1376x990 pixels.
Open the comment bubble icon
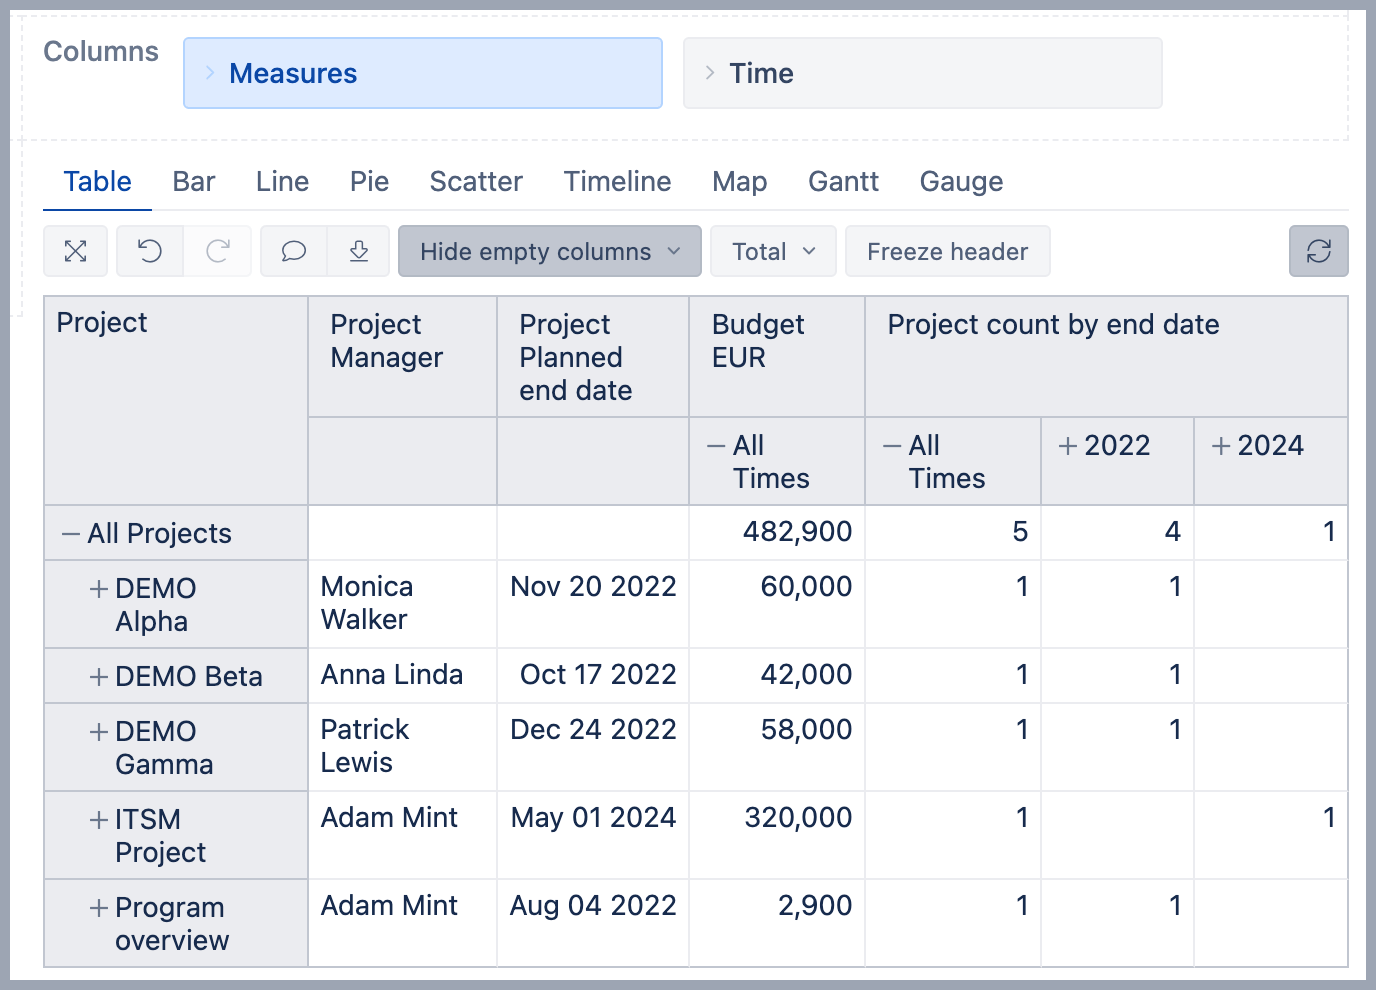point(293,251)
